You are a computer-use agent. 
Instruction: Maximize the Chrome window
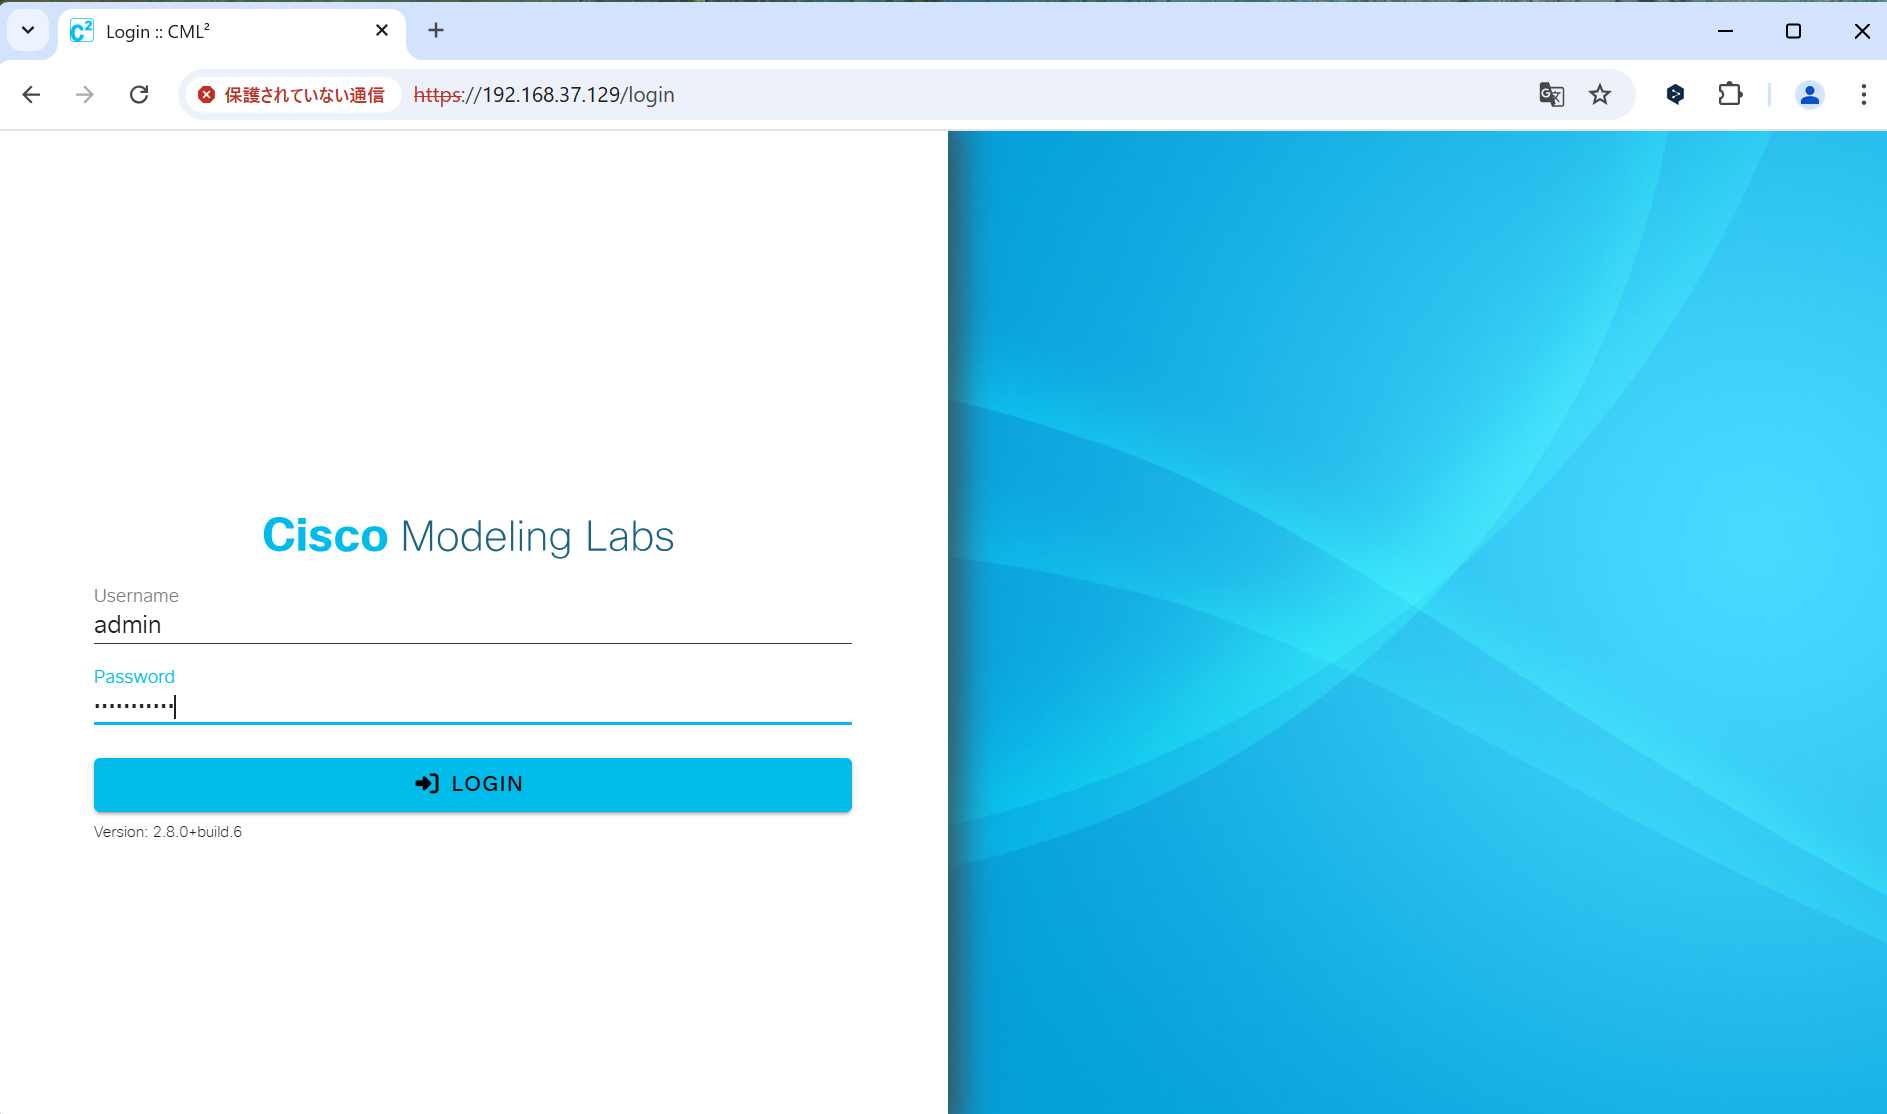[1793, 31]
